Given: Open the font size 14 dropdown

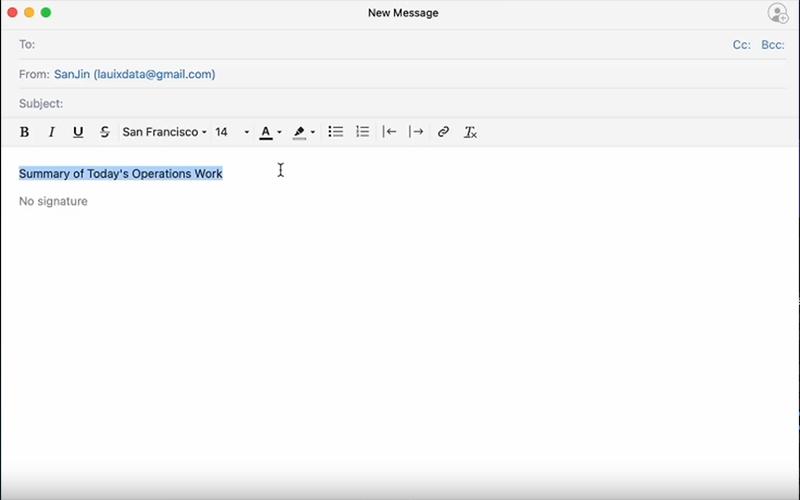Looking at the screenshot, I should point(232,132).
